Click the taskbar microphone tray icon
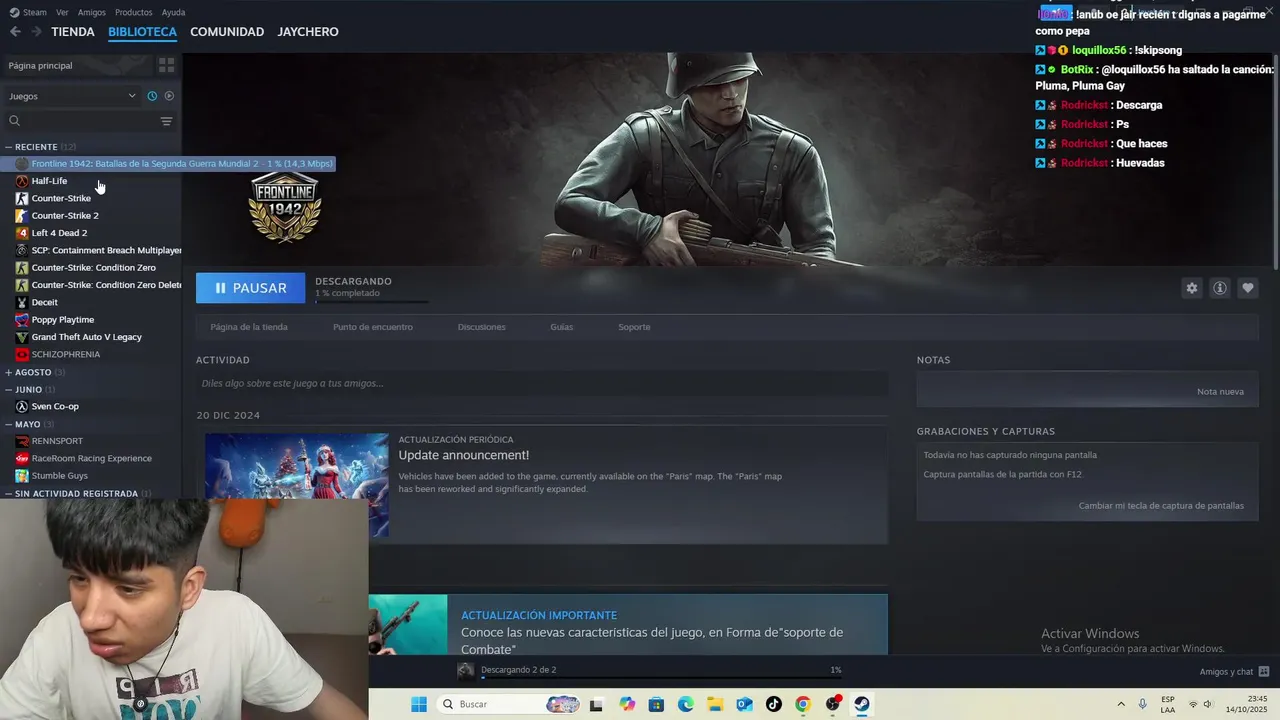Image resolution: width=1280 pixels, height=720 pixels. pos(1143,704)
